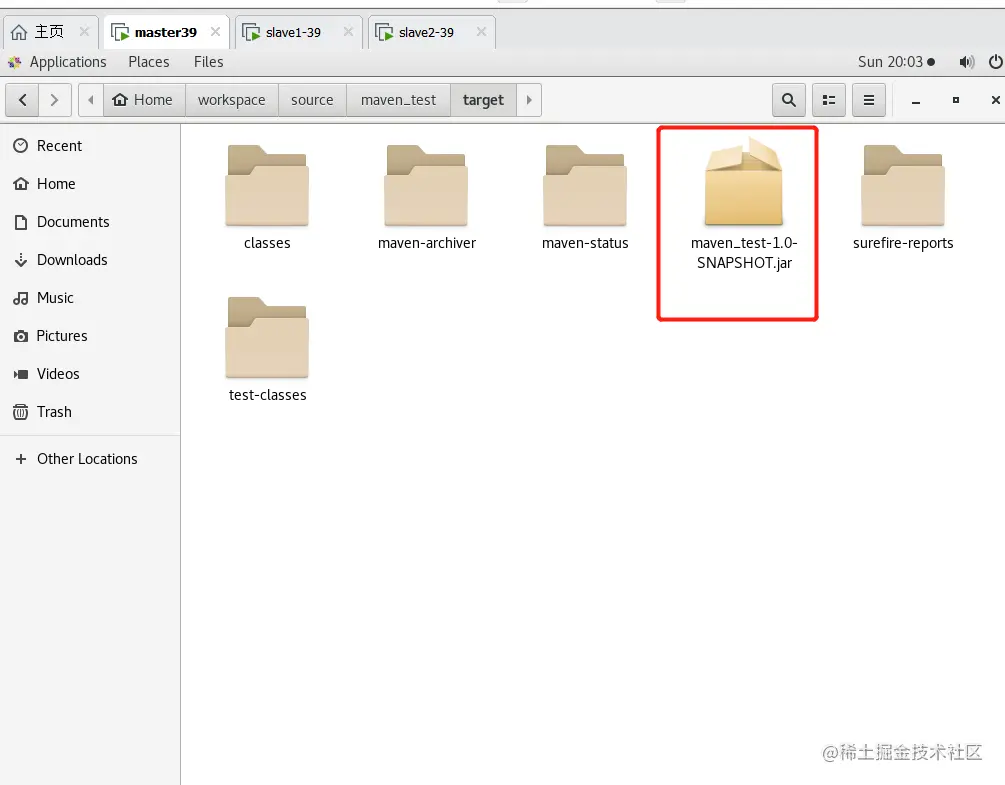Close the master39 tab
The width and height of the screenshot is (1005, 785).
(x=215, y=31)
